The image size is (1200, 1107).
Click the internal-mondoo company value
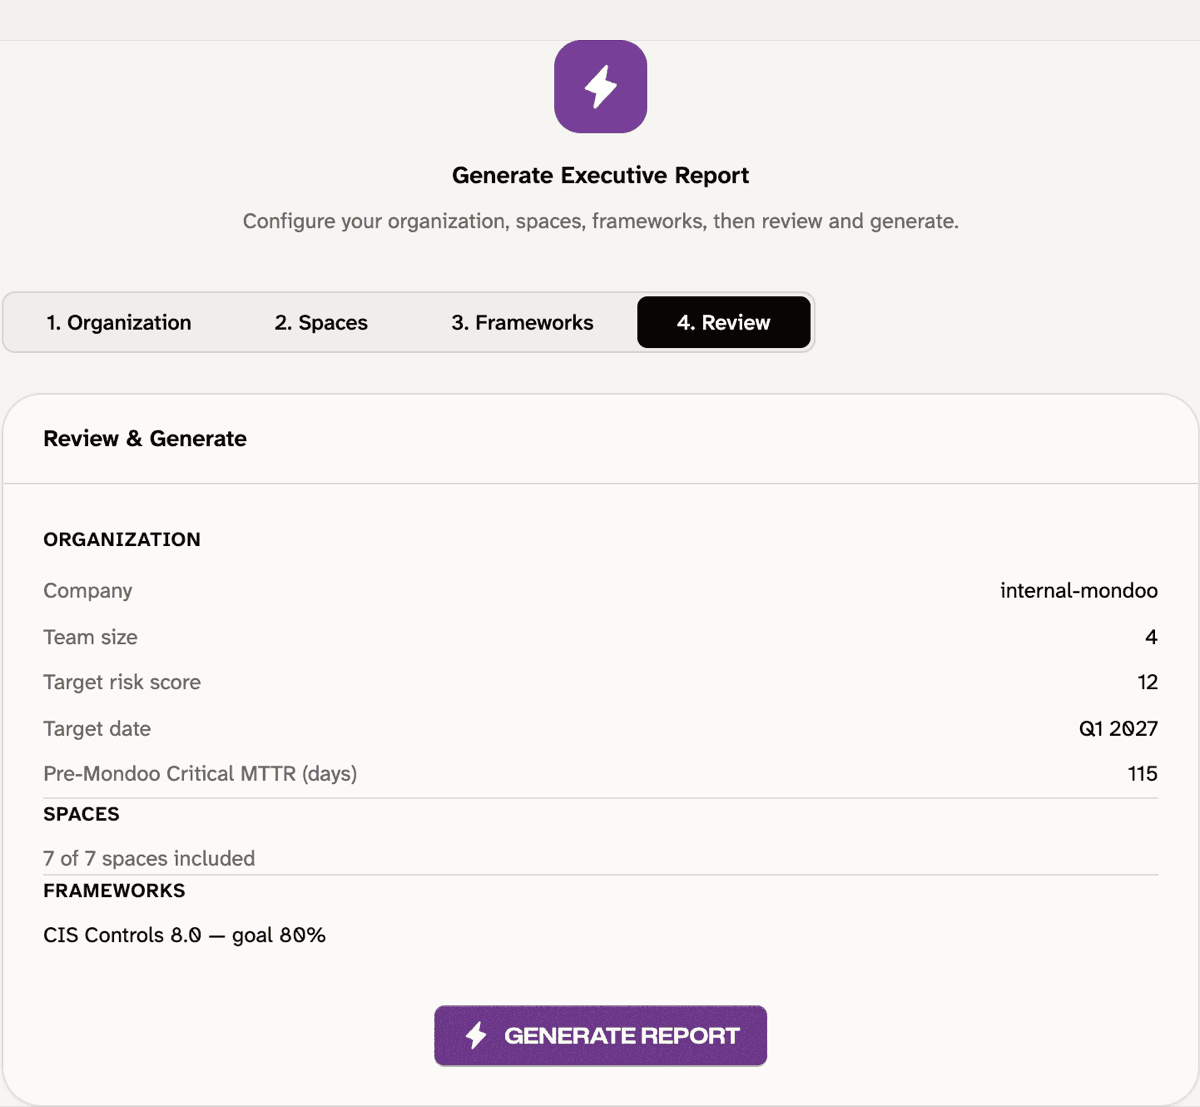(1079, 590)
